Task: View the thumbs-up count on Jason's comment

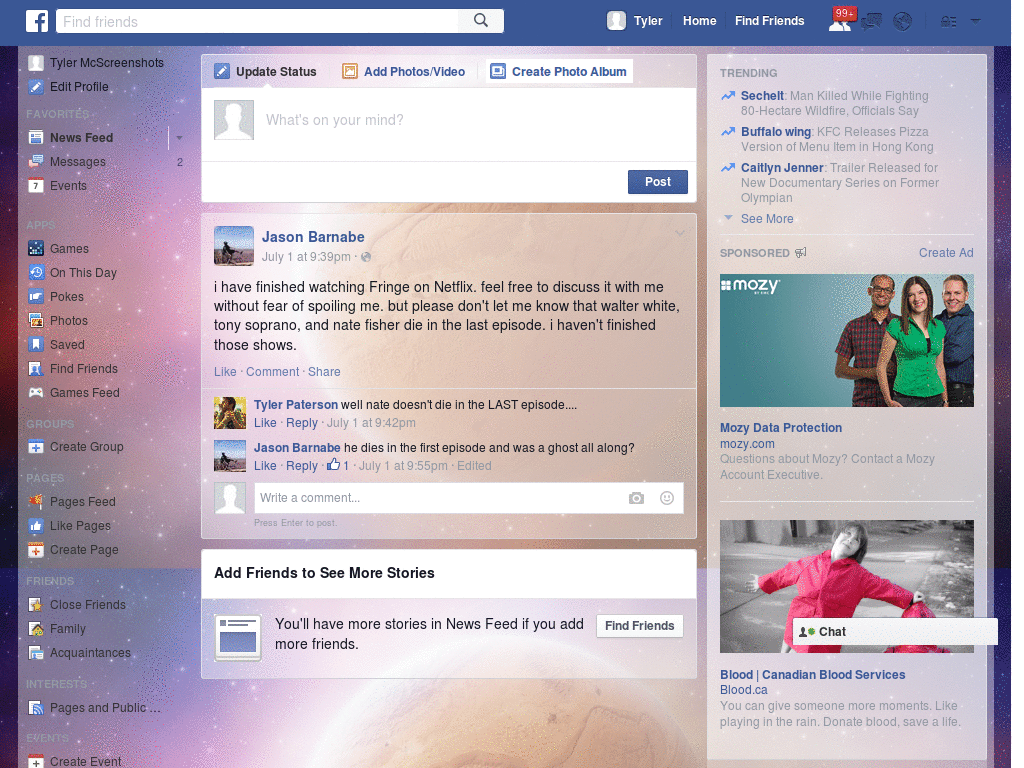Action: [x=338, y=466]
